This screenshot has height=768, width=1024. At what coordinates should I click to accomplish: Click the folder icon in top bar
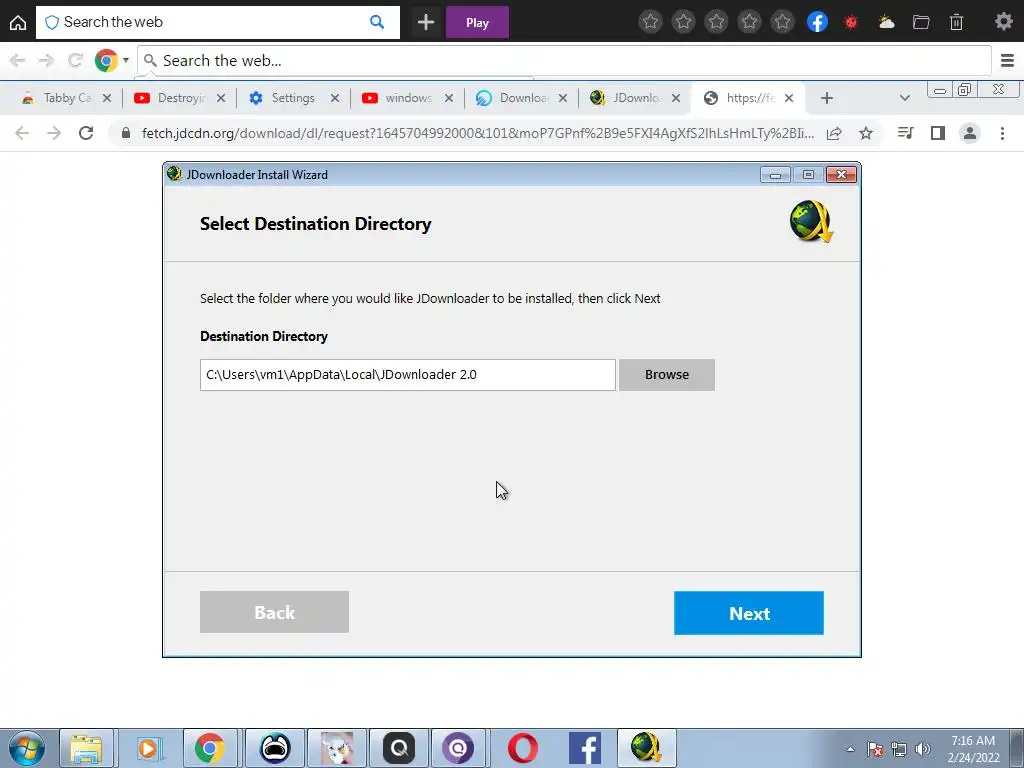[921, 22]
